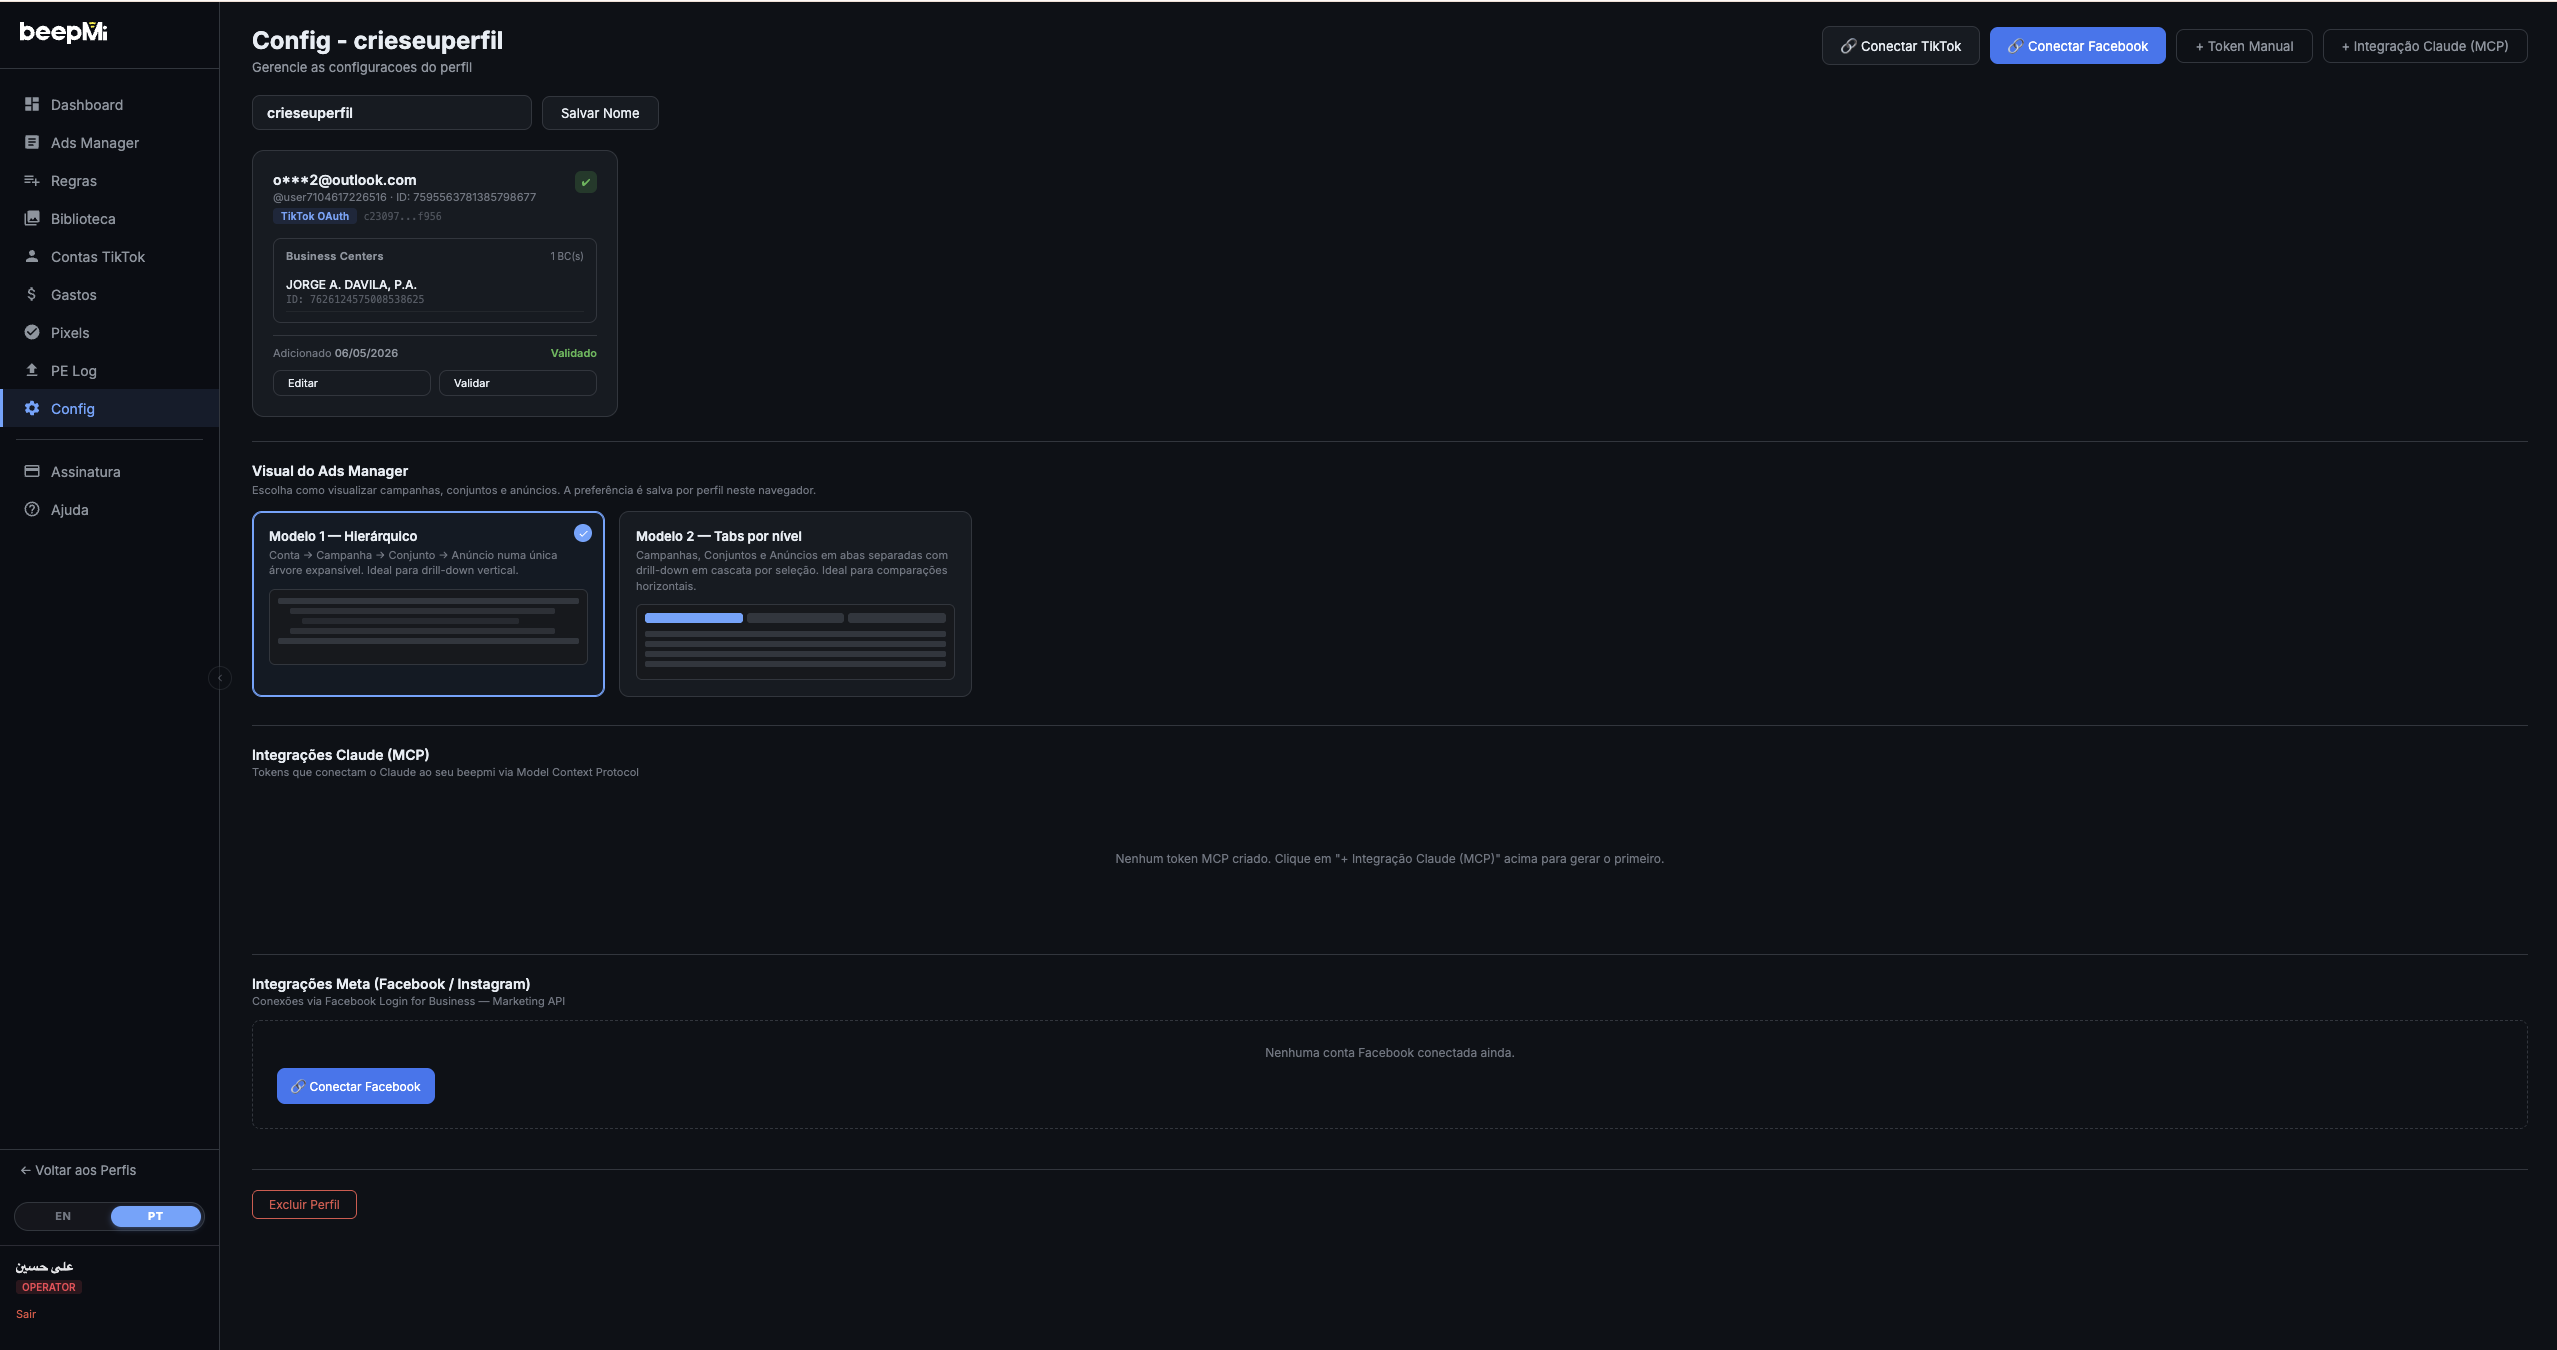Click the Contas TikTok person icon
The width and height of the screenshot is (2557, 1350).
coord(32,256)
